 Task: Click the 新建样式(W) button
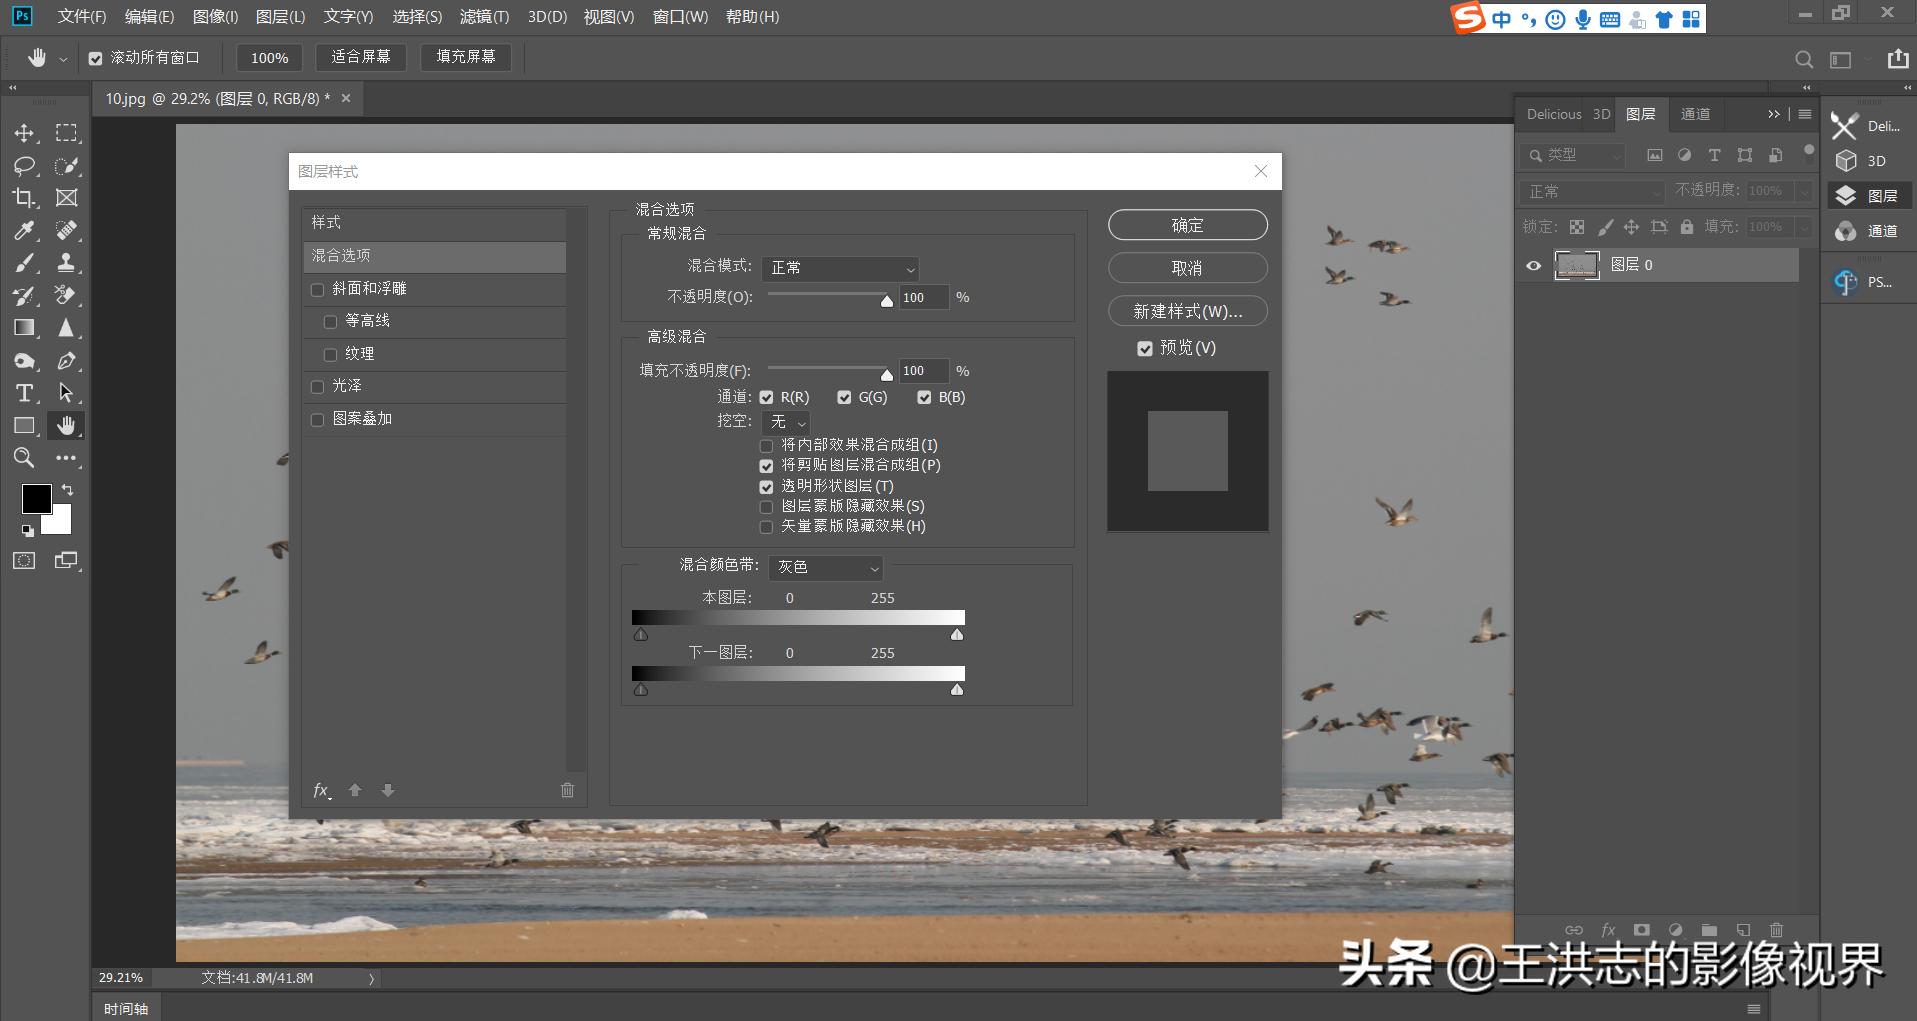pyautogui.click(x=1187, y=311)
